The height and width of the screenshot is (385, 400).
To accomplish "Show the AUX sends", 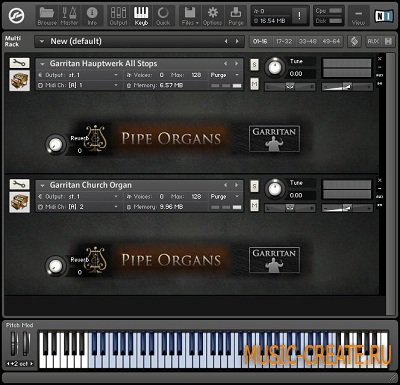I will [373, 41].
